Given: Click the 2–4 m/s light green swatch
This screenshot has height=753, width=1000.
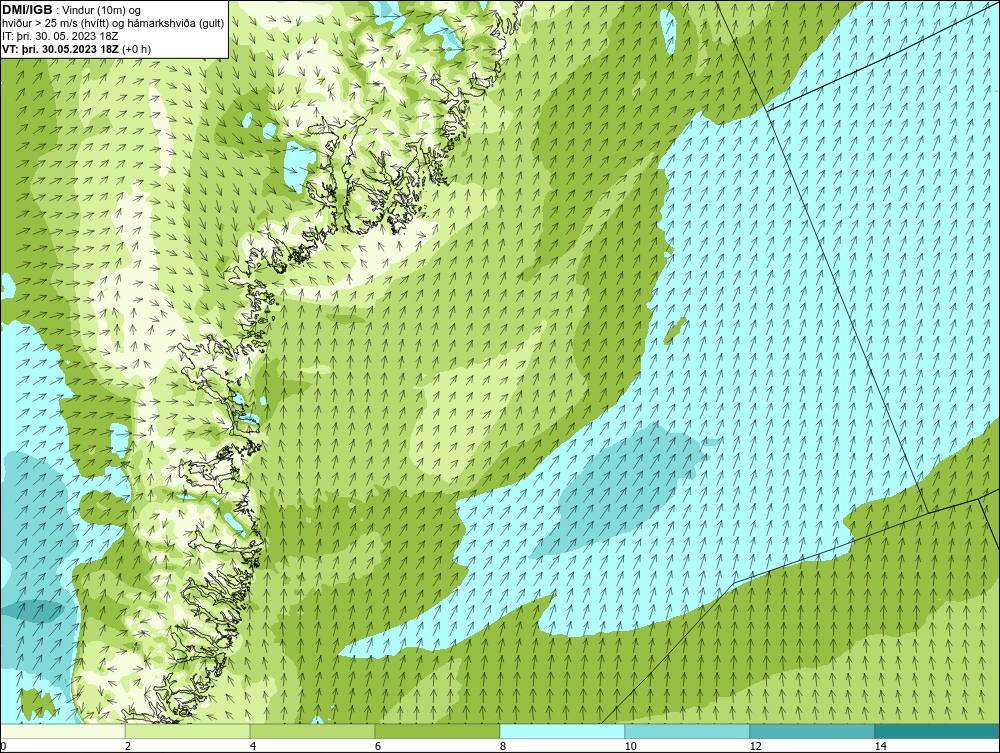Looking at the screenshot, I should tap(188, 731).
